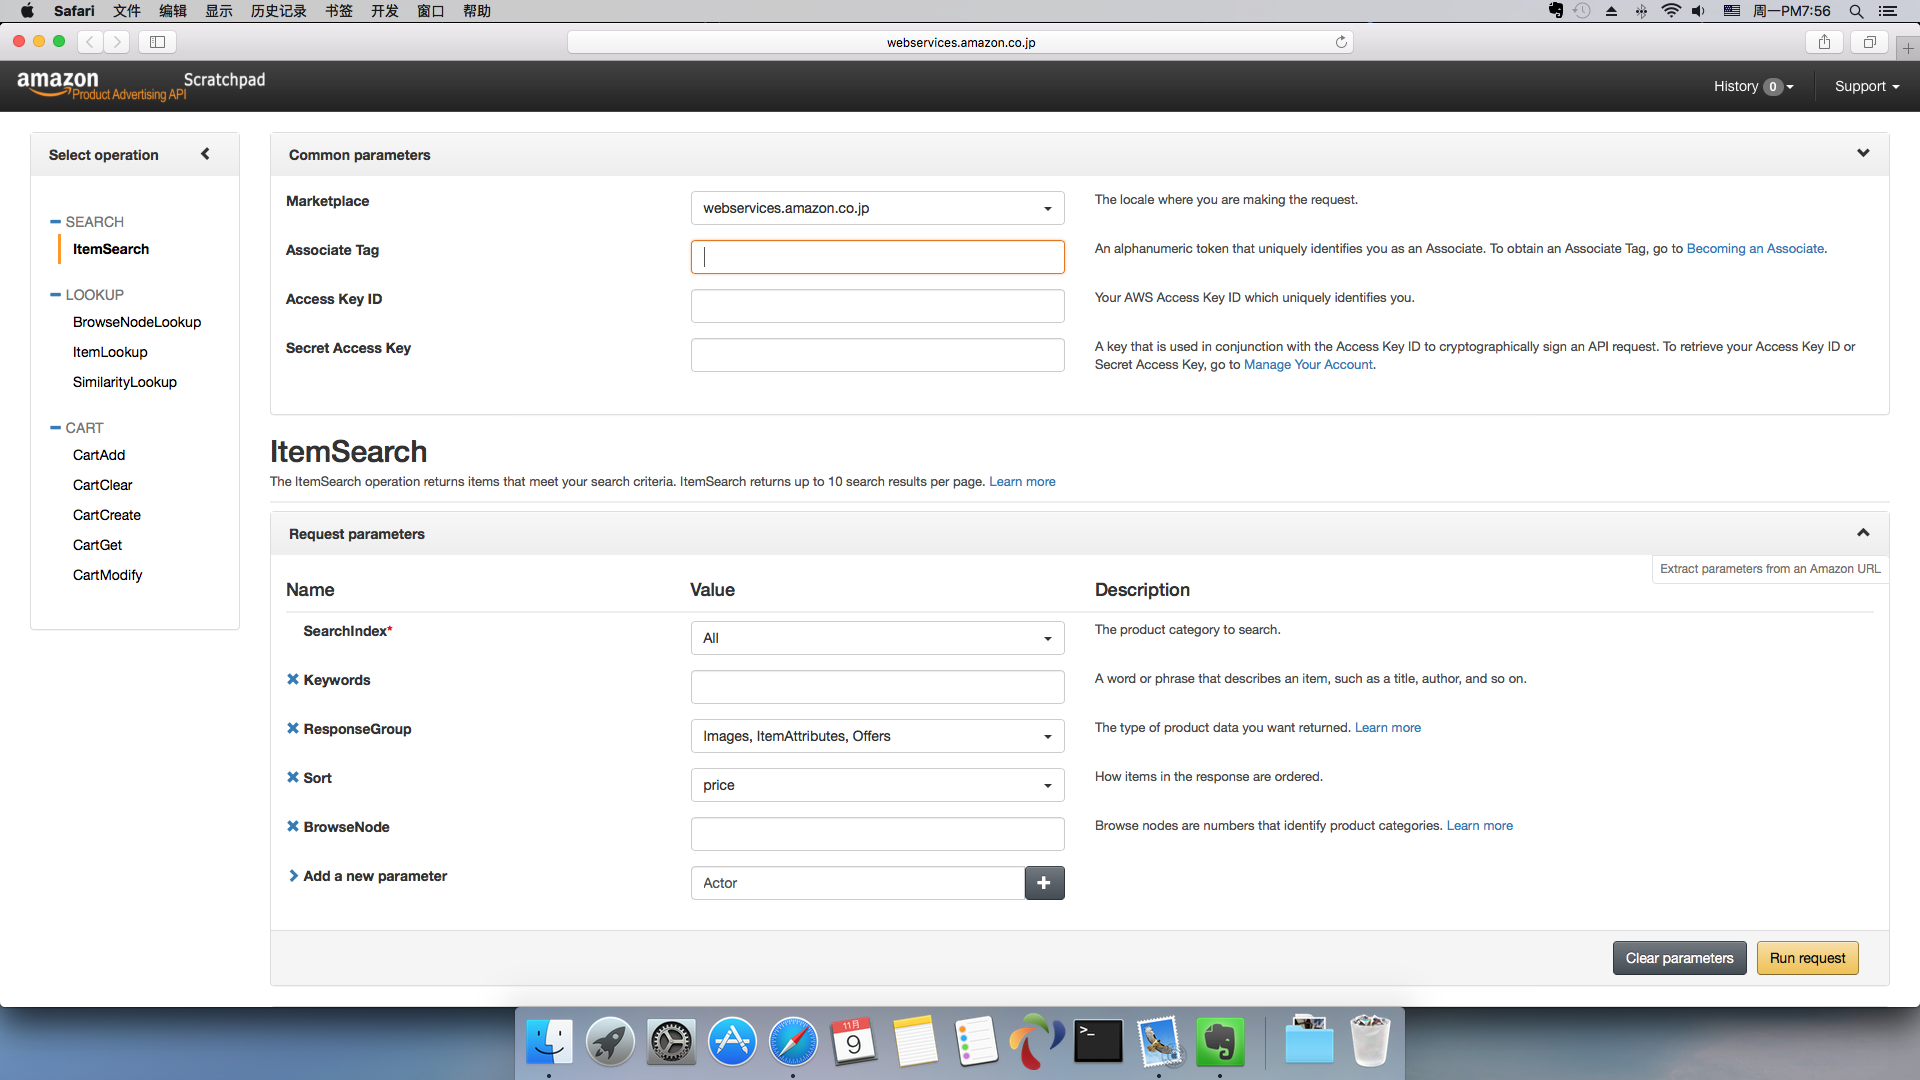Focus the Access Key ID field
The width and height of the screenshot is (1920, 1080).
pos(877,306)
